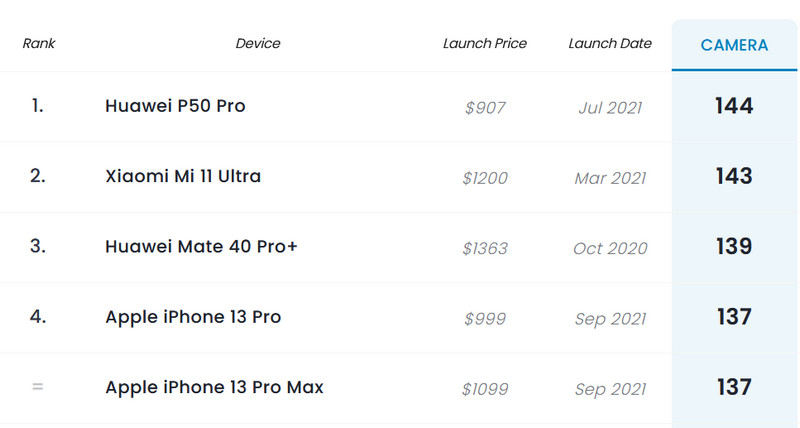
Task: Click the $1099 launch price
Action: tap(485, 388)
